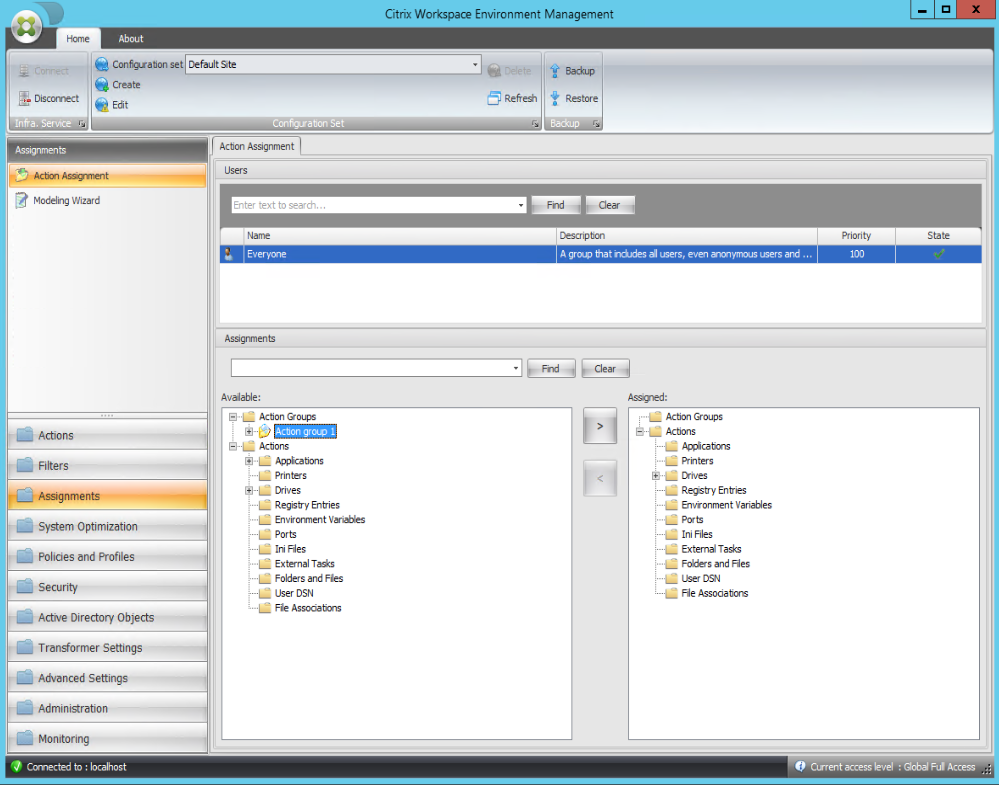This screenshot has height=785, width=999.
Task: Click the Create configuration set icon
Action: [x=102, y=85]
